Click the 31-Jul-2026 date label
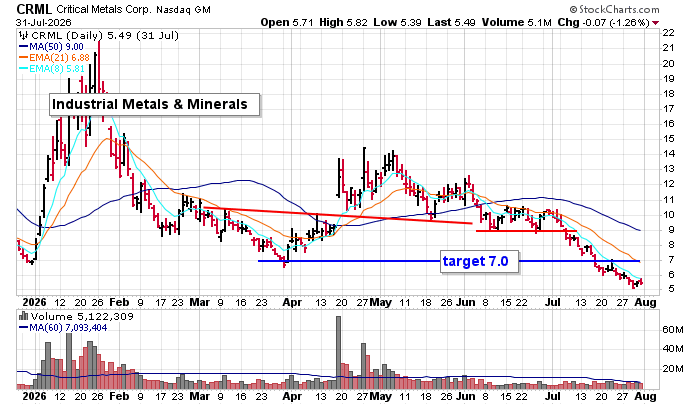700x405 pixels. click(x=44, y=23)
